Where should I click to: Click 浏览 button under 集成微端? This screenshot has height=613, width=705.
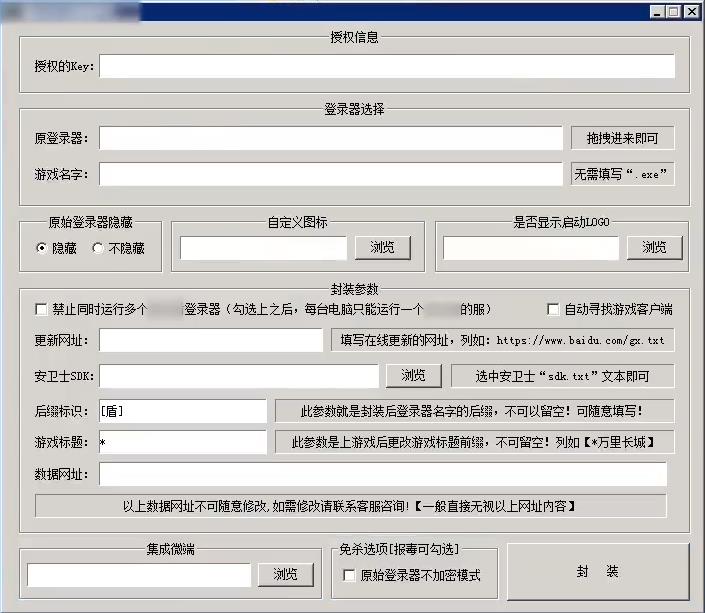285,574
